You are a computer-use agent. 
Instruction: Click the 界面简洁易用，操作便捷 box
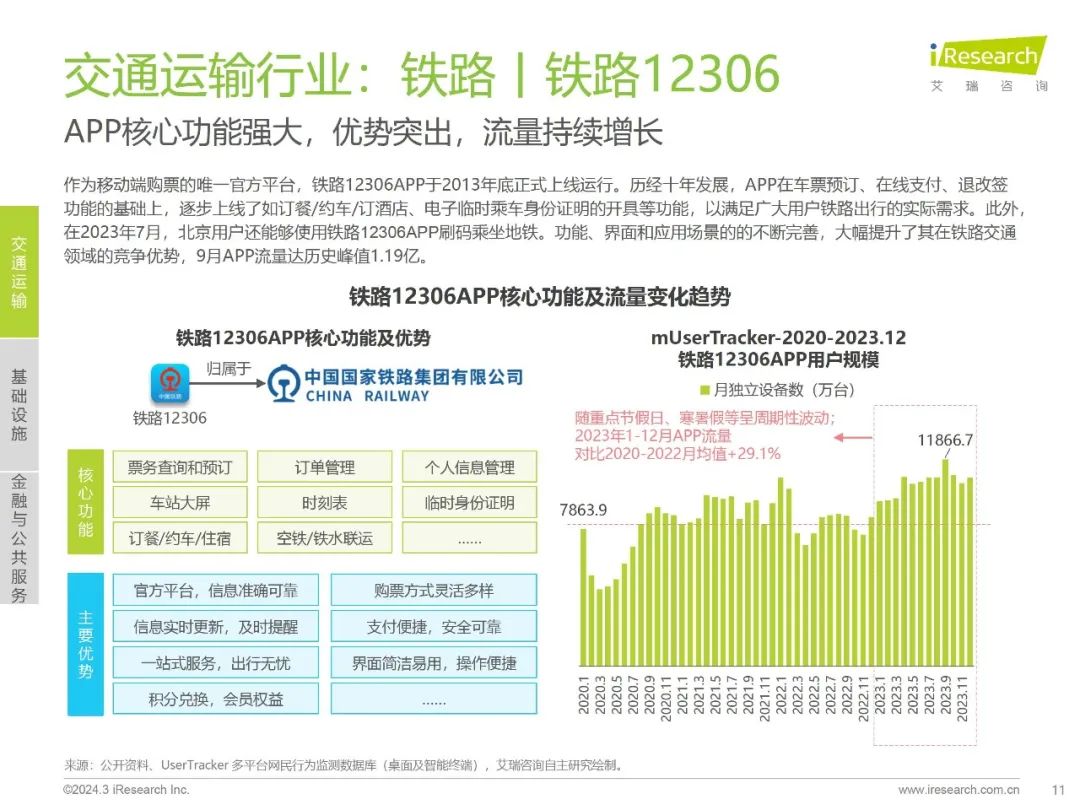[434, 663]
